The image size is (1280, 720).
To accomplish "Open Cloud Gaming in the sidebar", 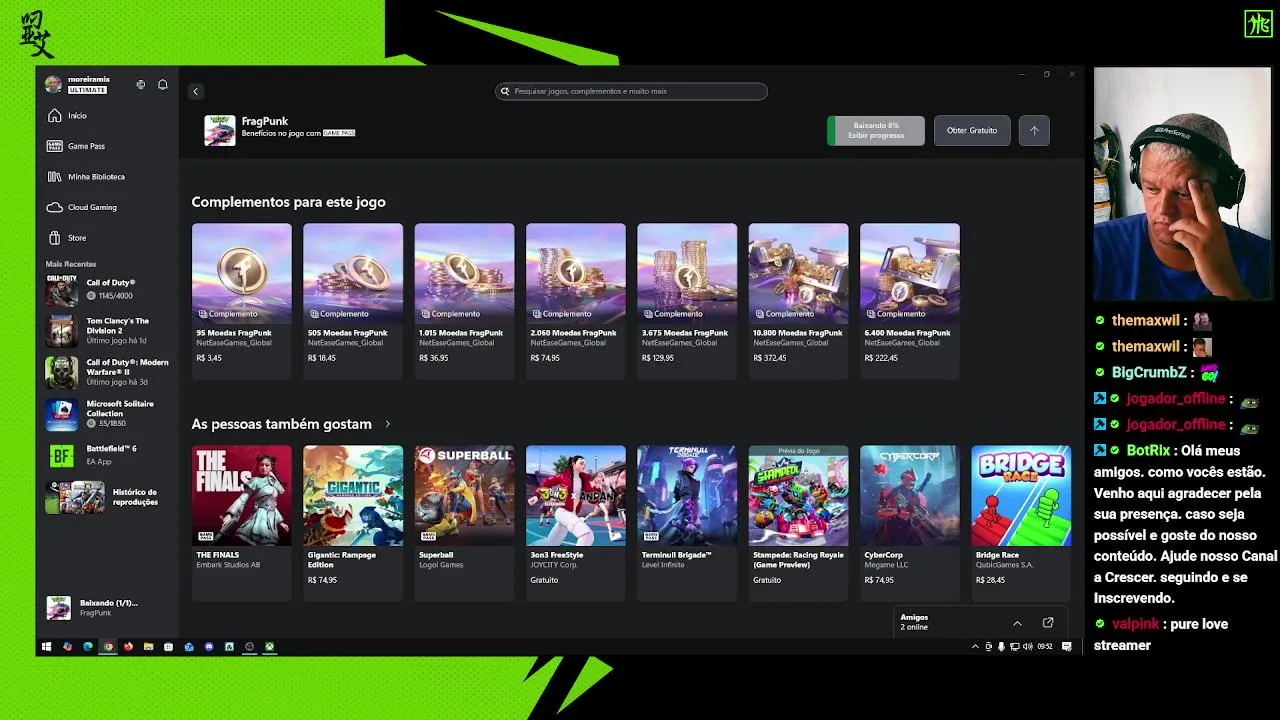I will click(x=108, y=207).
